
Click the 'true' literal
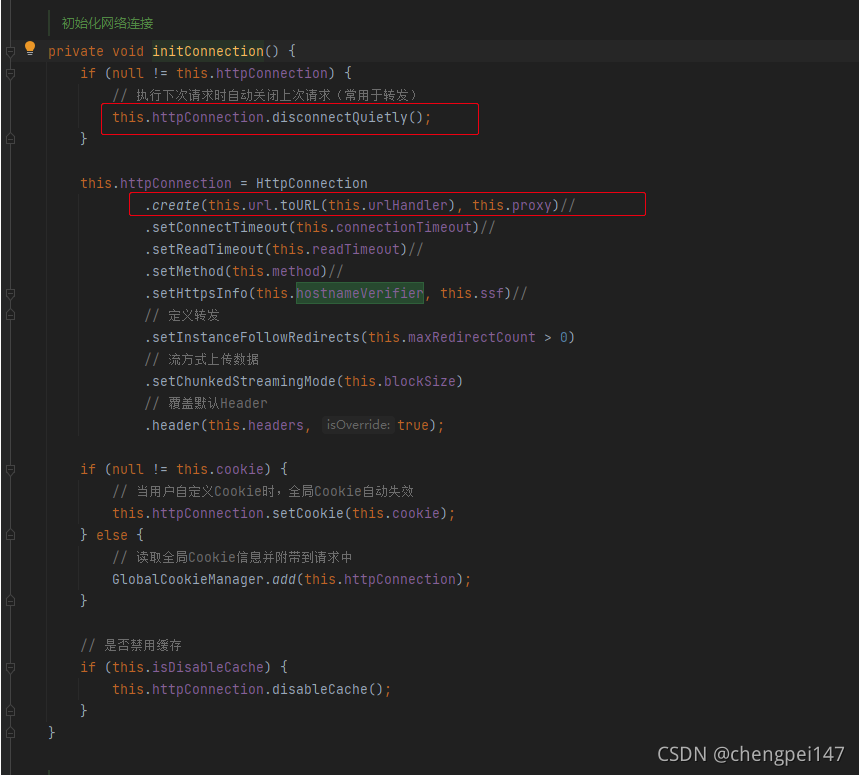(413, 426)
